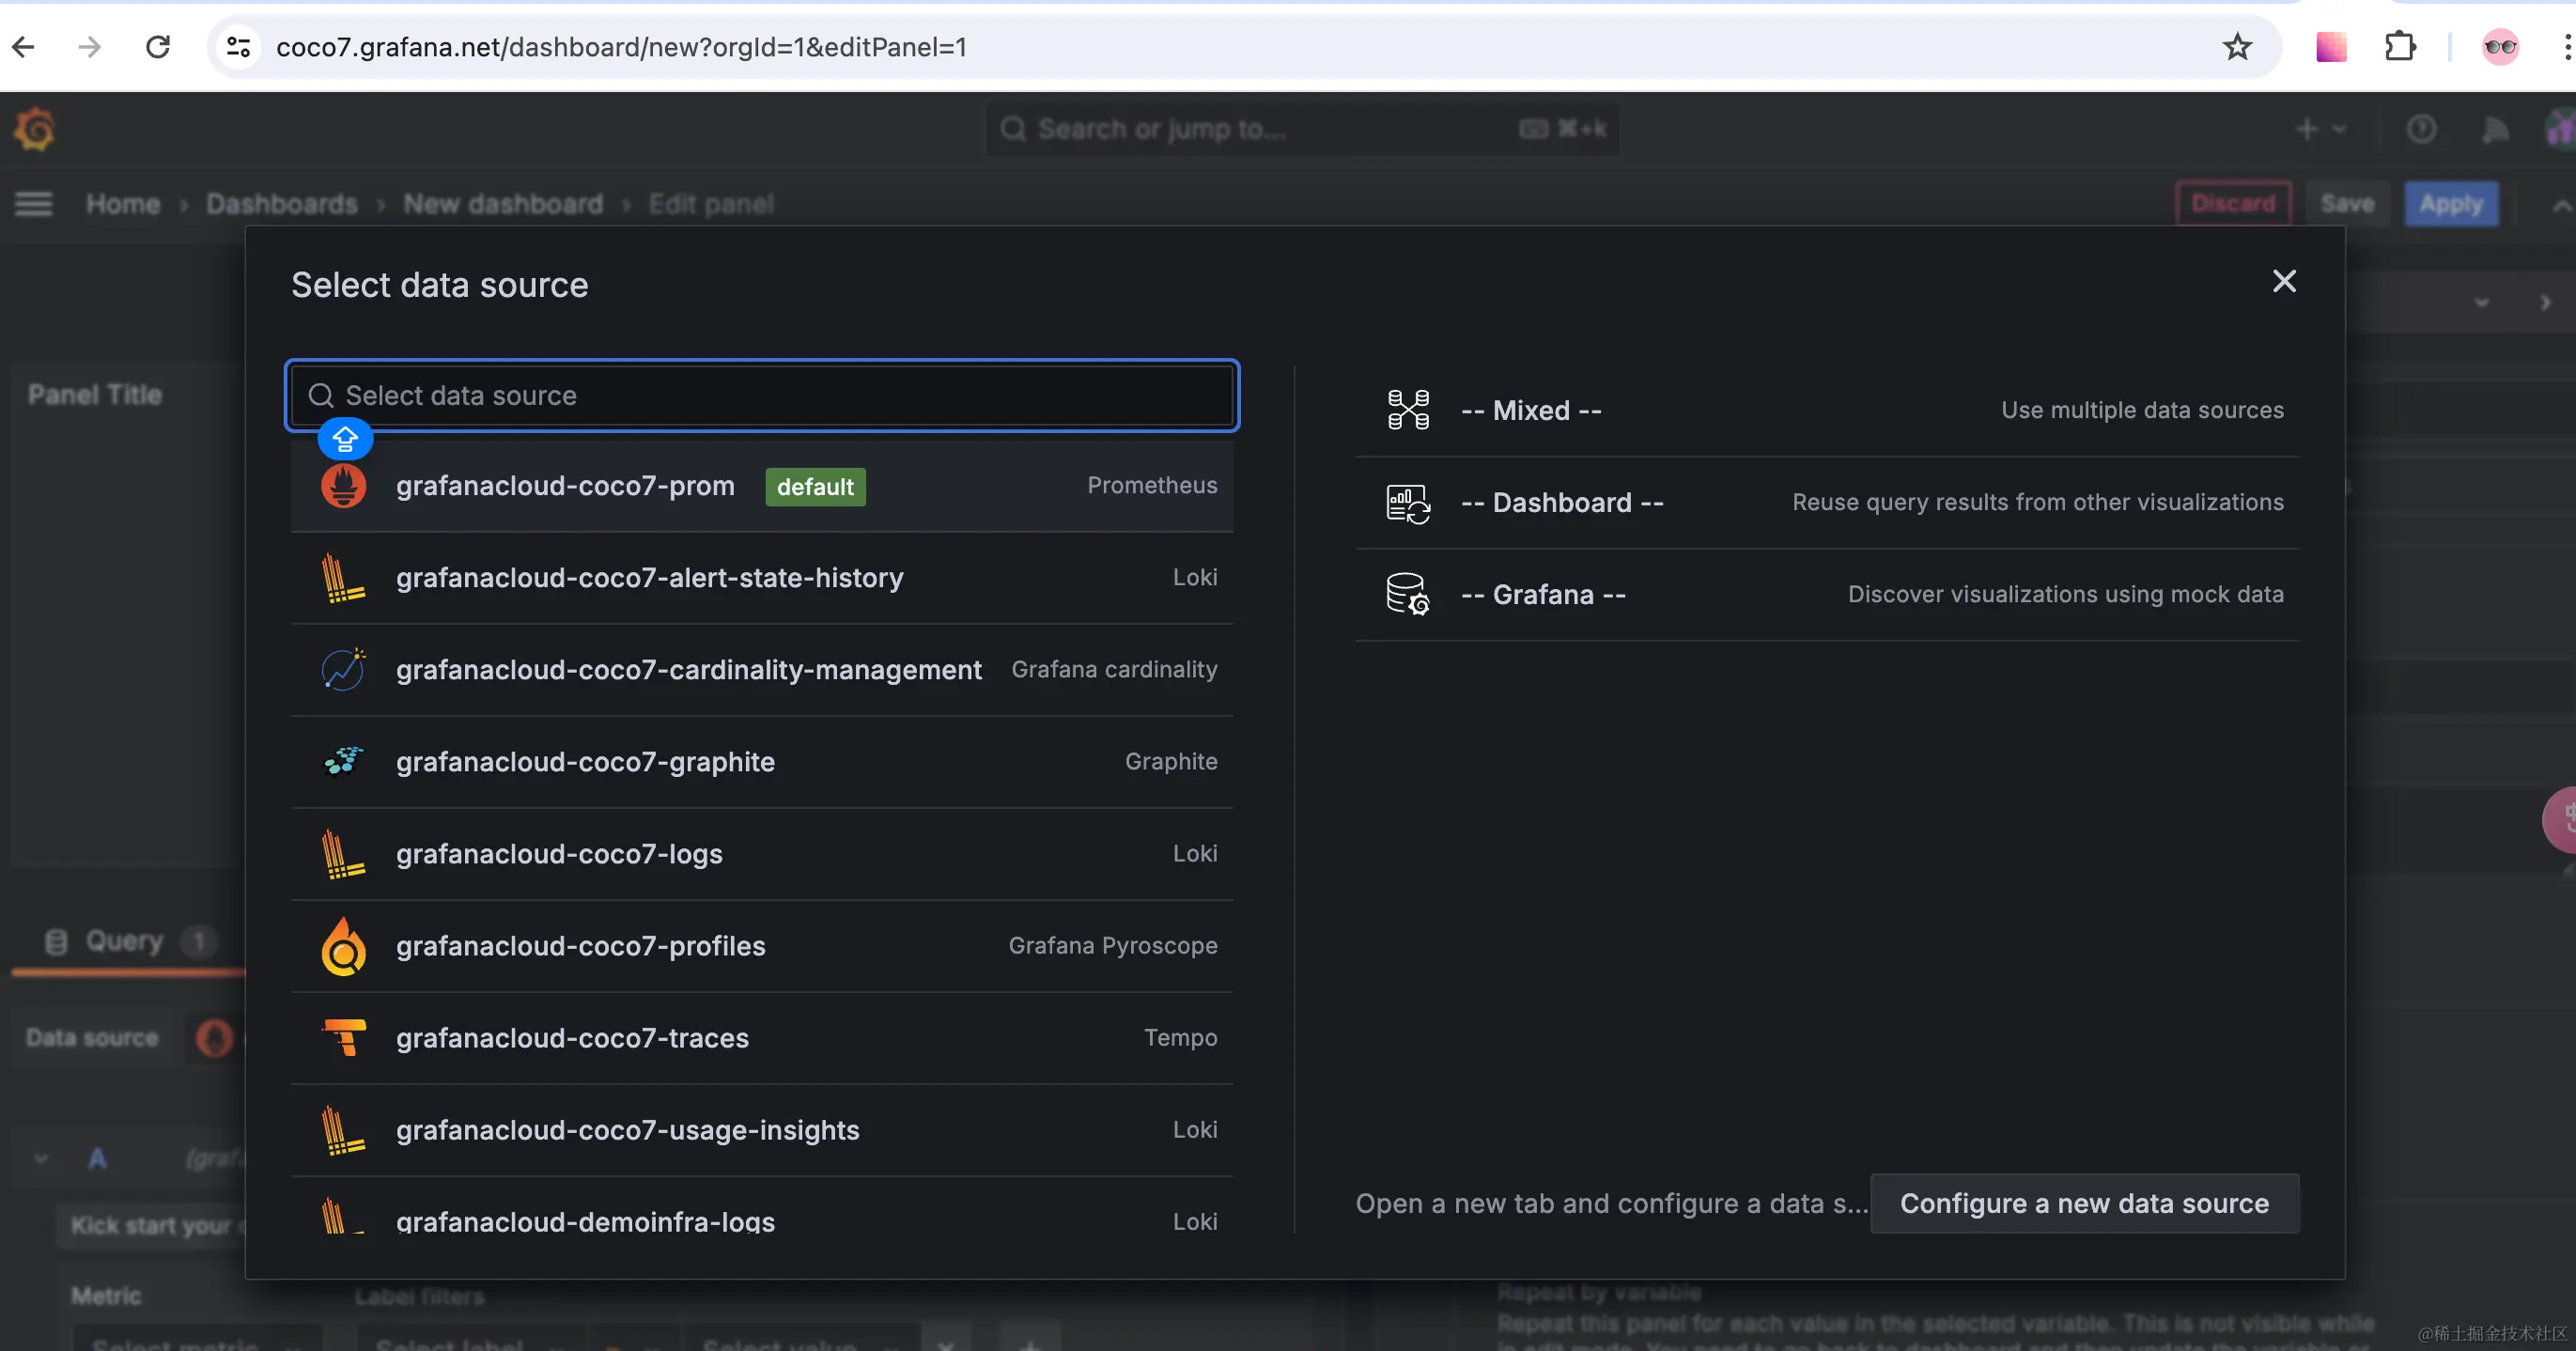The width and height of the screenshot is (2576, 1351).
Task: Click the Save button
Action: click(2347, 204)
